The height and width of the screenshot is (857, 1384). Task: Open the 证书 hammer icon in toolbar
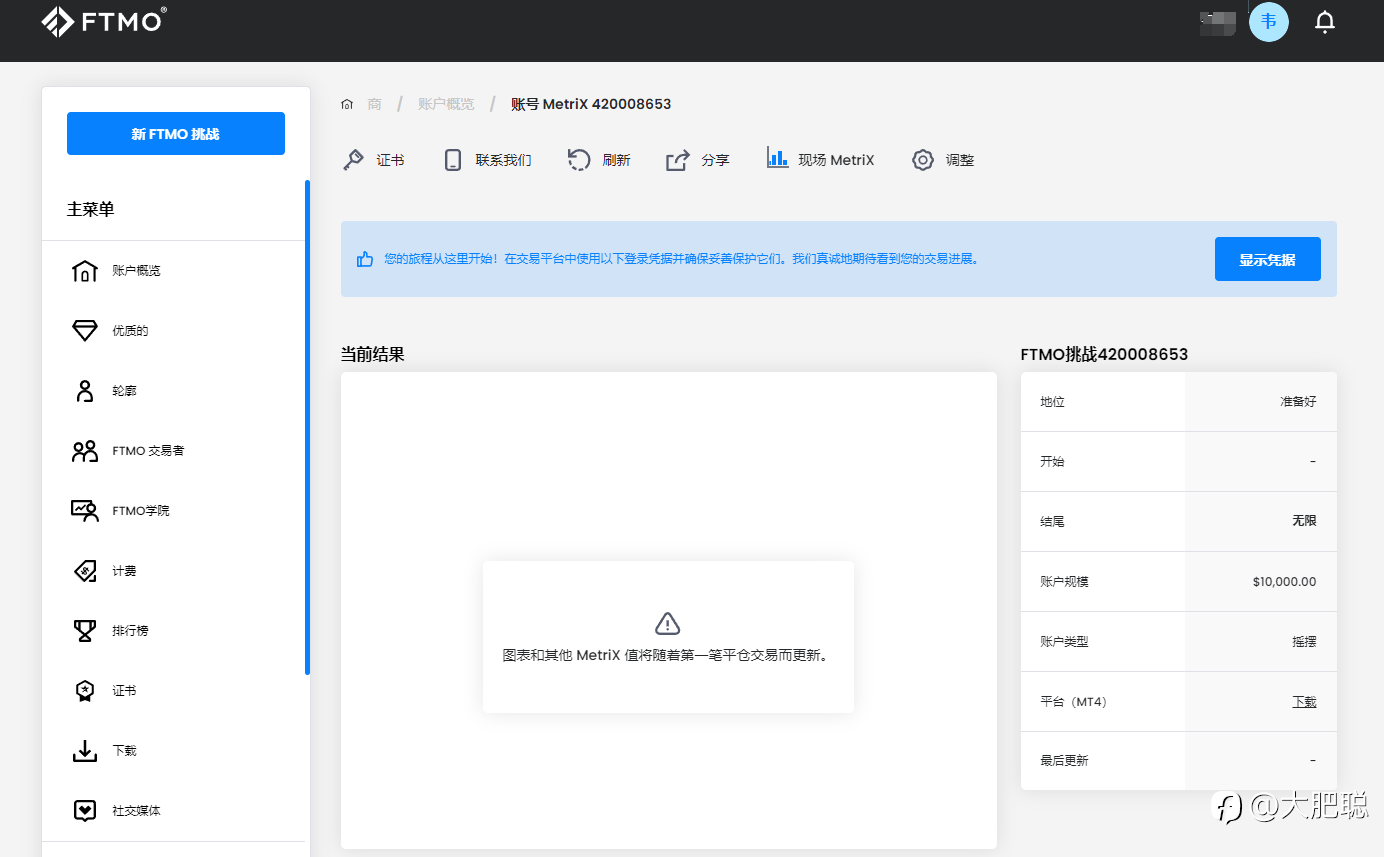pyautogui.click(x=353, y=160)
